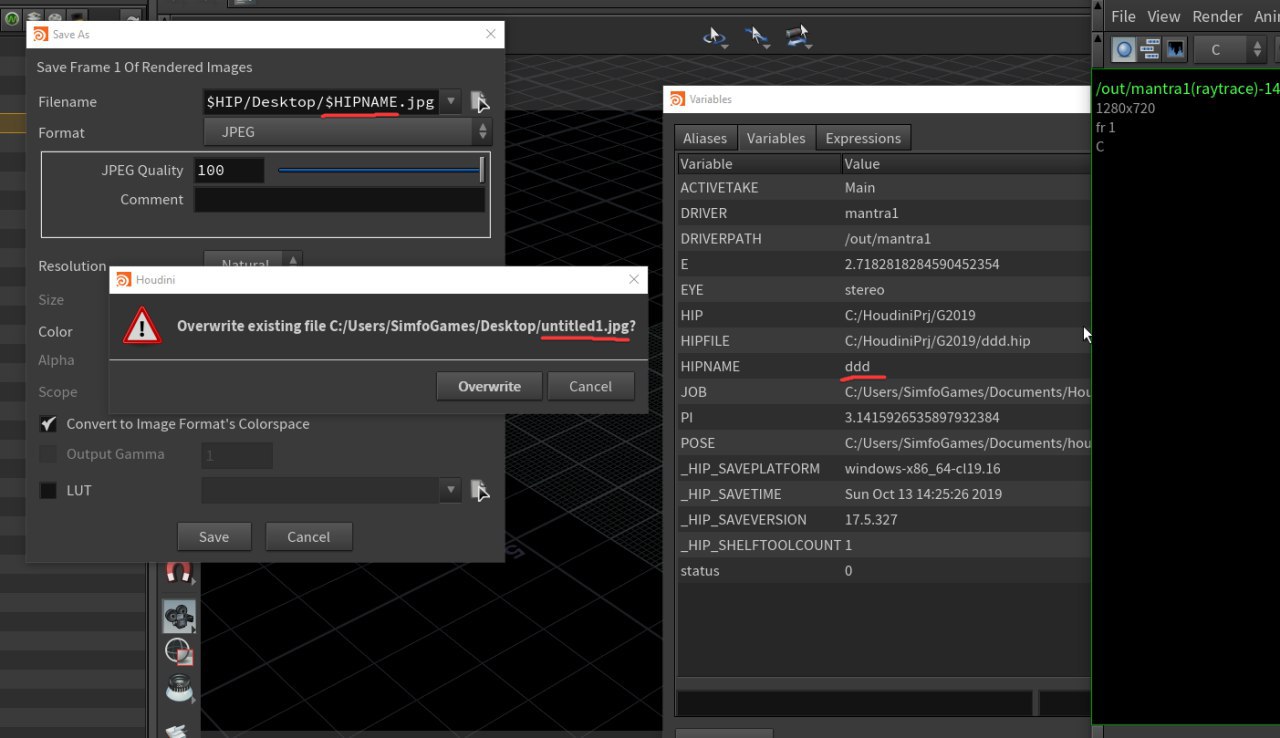Screen dimensions: 1280x738
Task: Open the Format JPEG dropdown
Action: coord(347,132)
